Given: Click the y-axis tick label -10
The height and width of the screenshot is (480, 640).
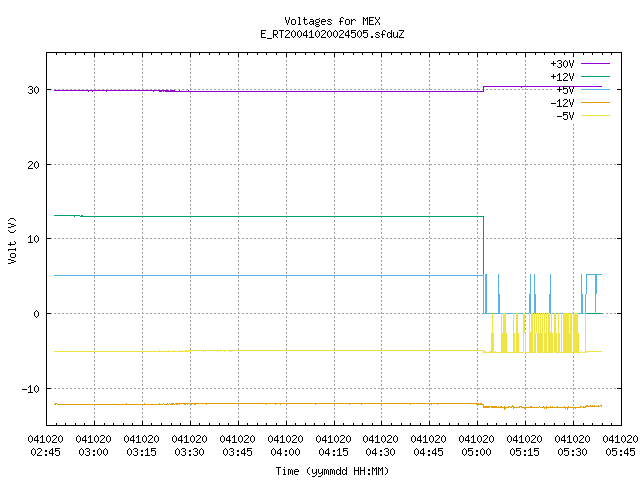Looking at the screenshot, I should 31,389.
